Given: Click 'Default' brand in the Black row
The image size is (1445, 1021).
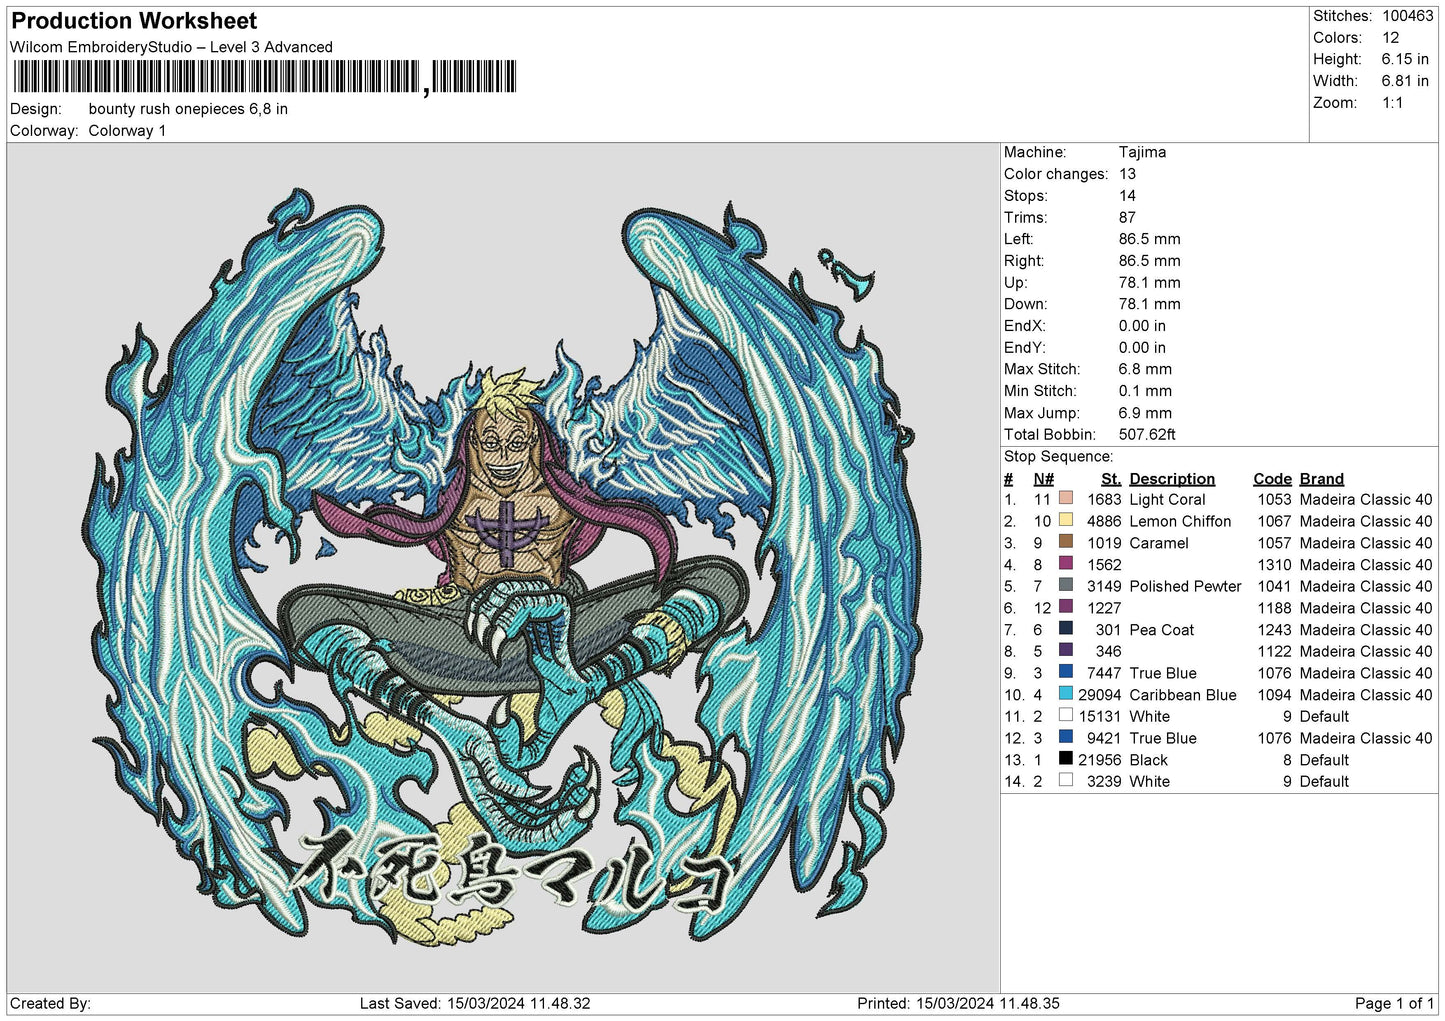Looking at the screenshot, I should [x=1324, y=760].
